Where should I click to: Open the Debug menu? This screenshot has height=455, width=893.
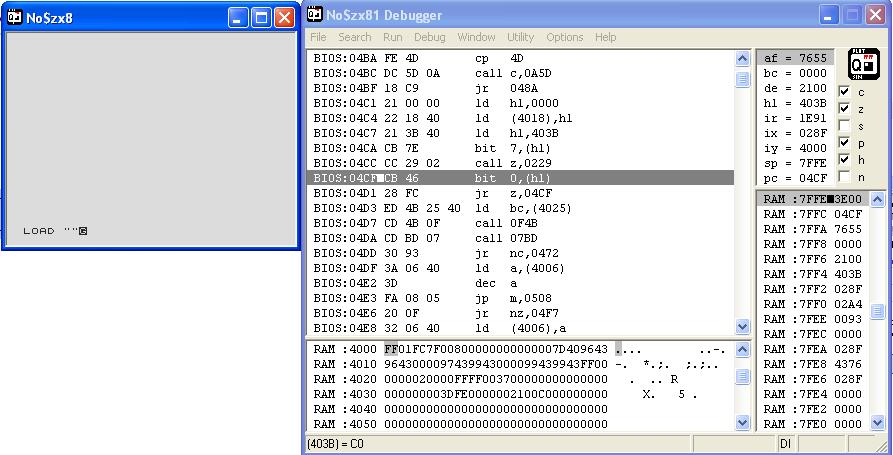430,37
